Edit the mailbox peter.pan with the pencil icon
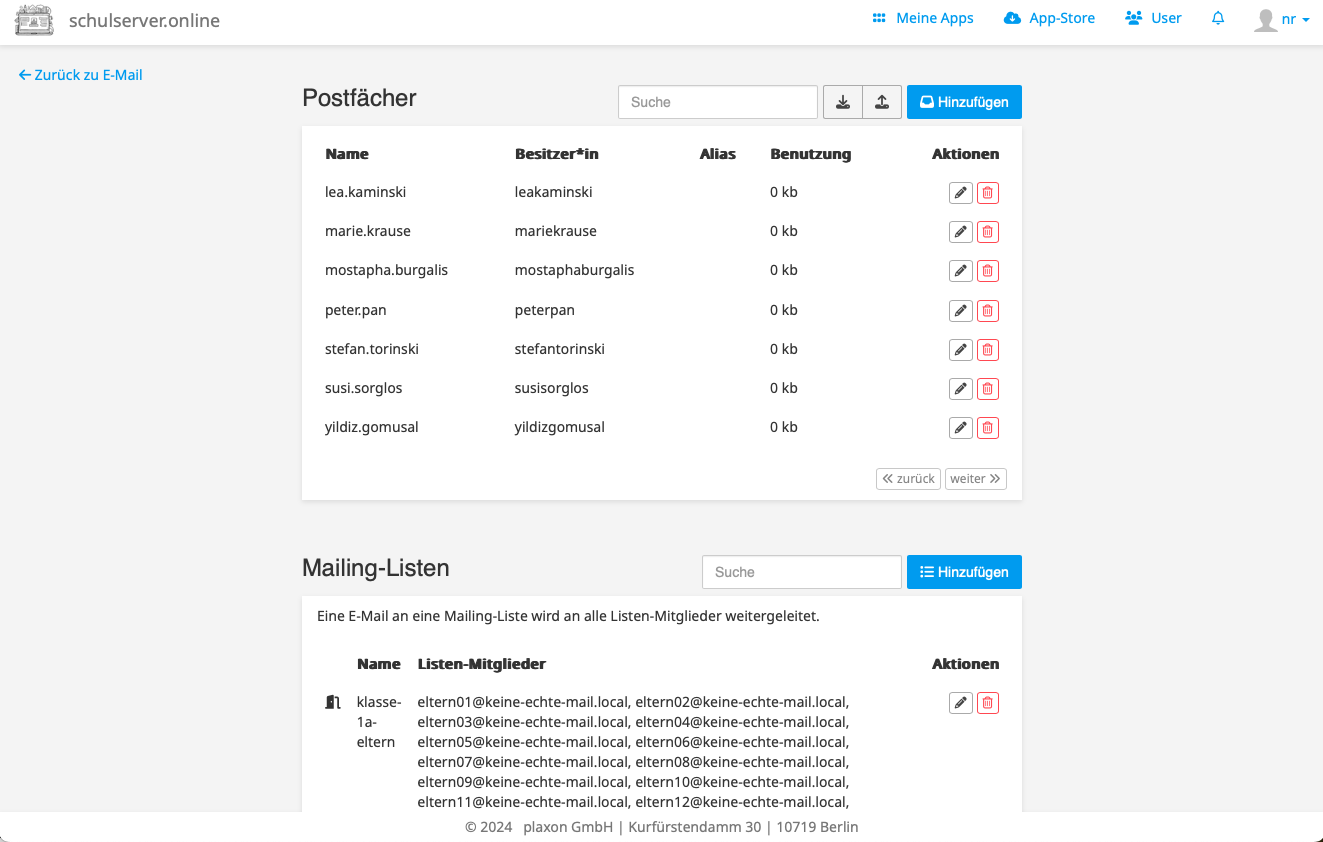Screen dimensions: 1323x842 click(960, 310)
